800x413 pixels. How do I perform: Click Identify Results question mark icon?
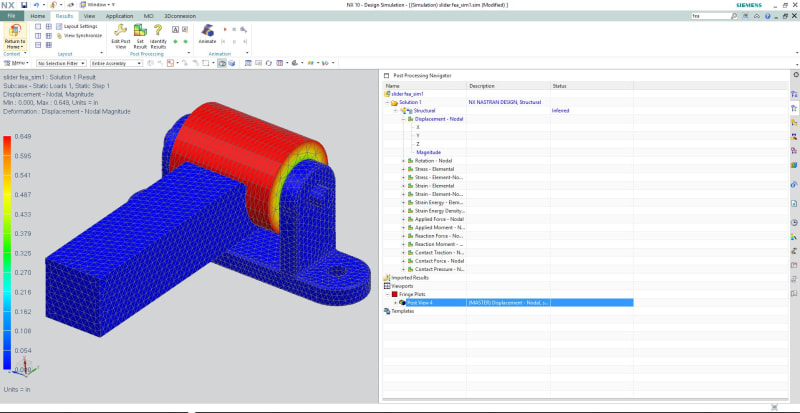(158, 30)
